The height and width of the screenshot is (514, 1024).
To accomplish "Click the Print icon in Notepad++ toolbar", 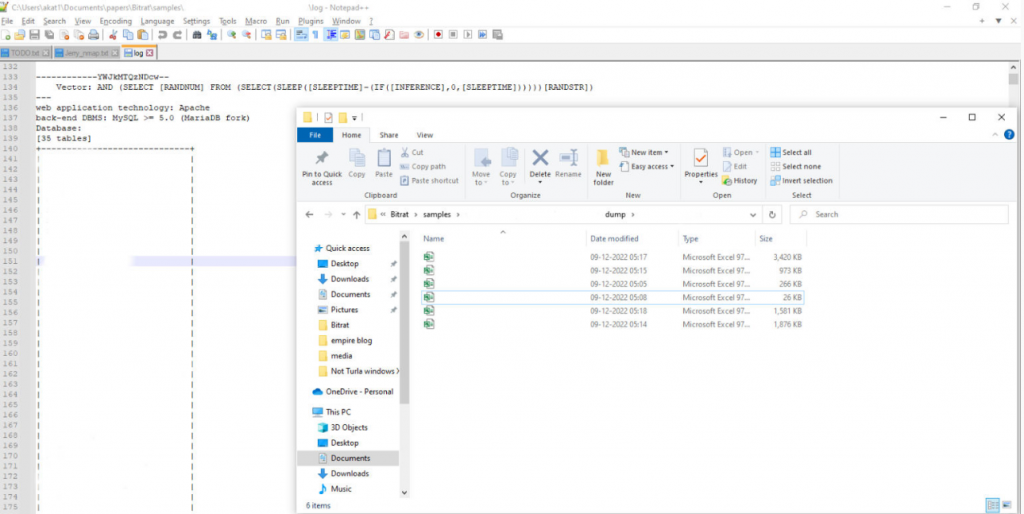I will [x=93, y=35].
